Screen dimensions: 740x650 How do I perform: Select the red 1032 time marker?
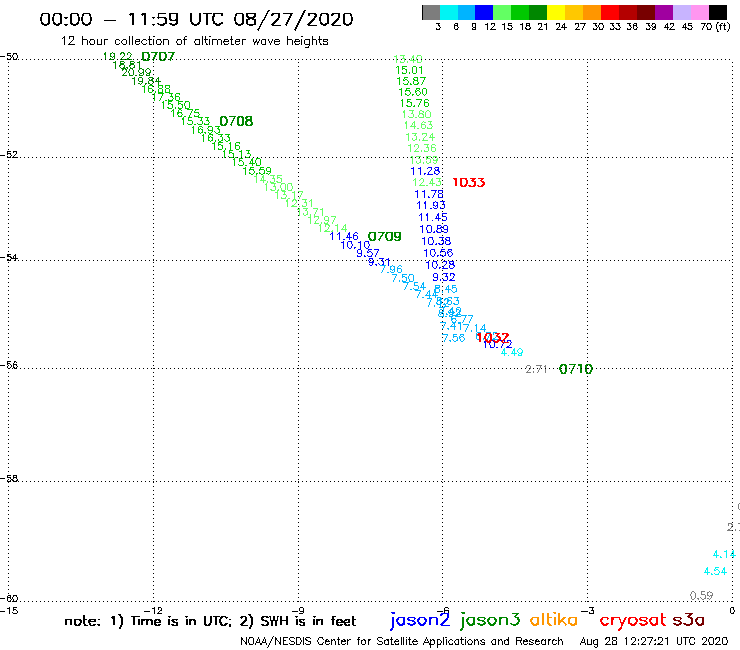pos(493,338)
